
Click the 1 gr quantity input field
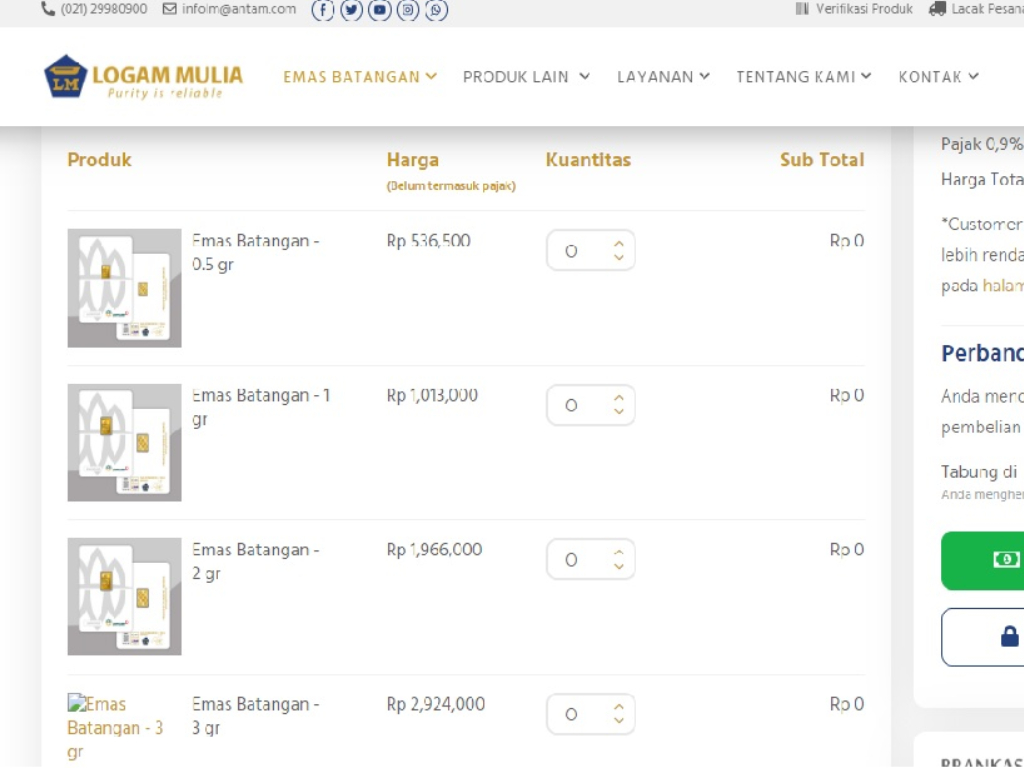pos(590,406)
